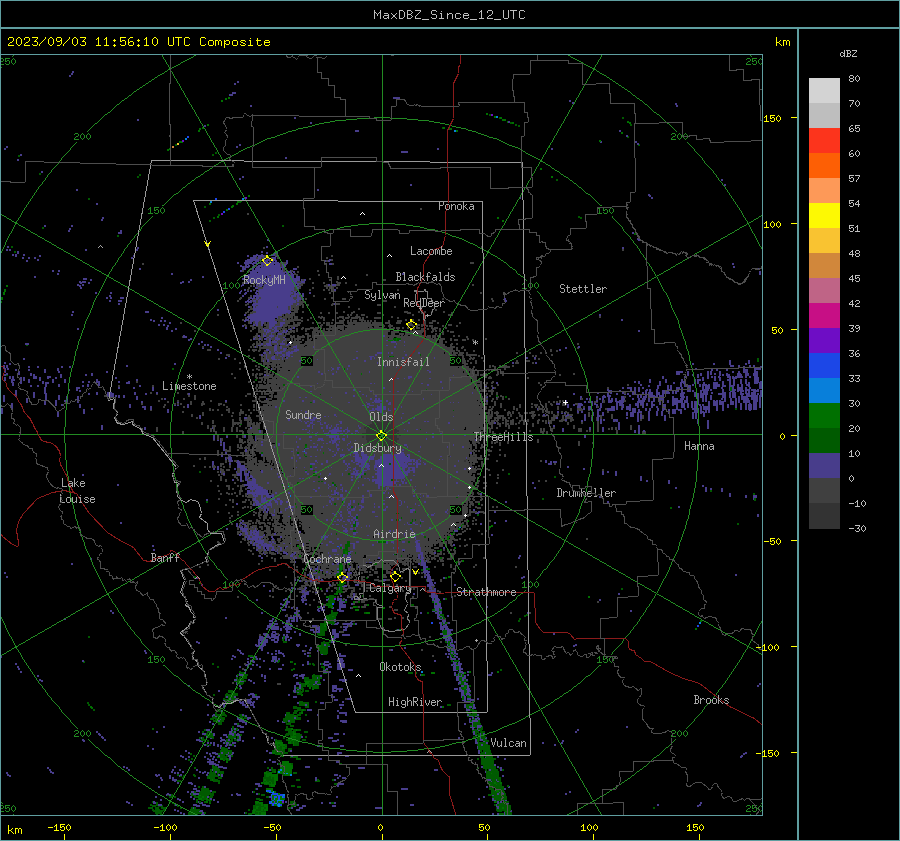Viewport: 900px width, 841px height.
Task: Click the HighRiver town label
Action: click(415, 702)
